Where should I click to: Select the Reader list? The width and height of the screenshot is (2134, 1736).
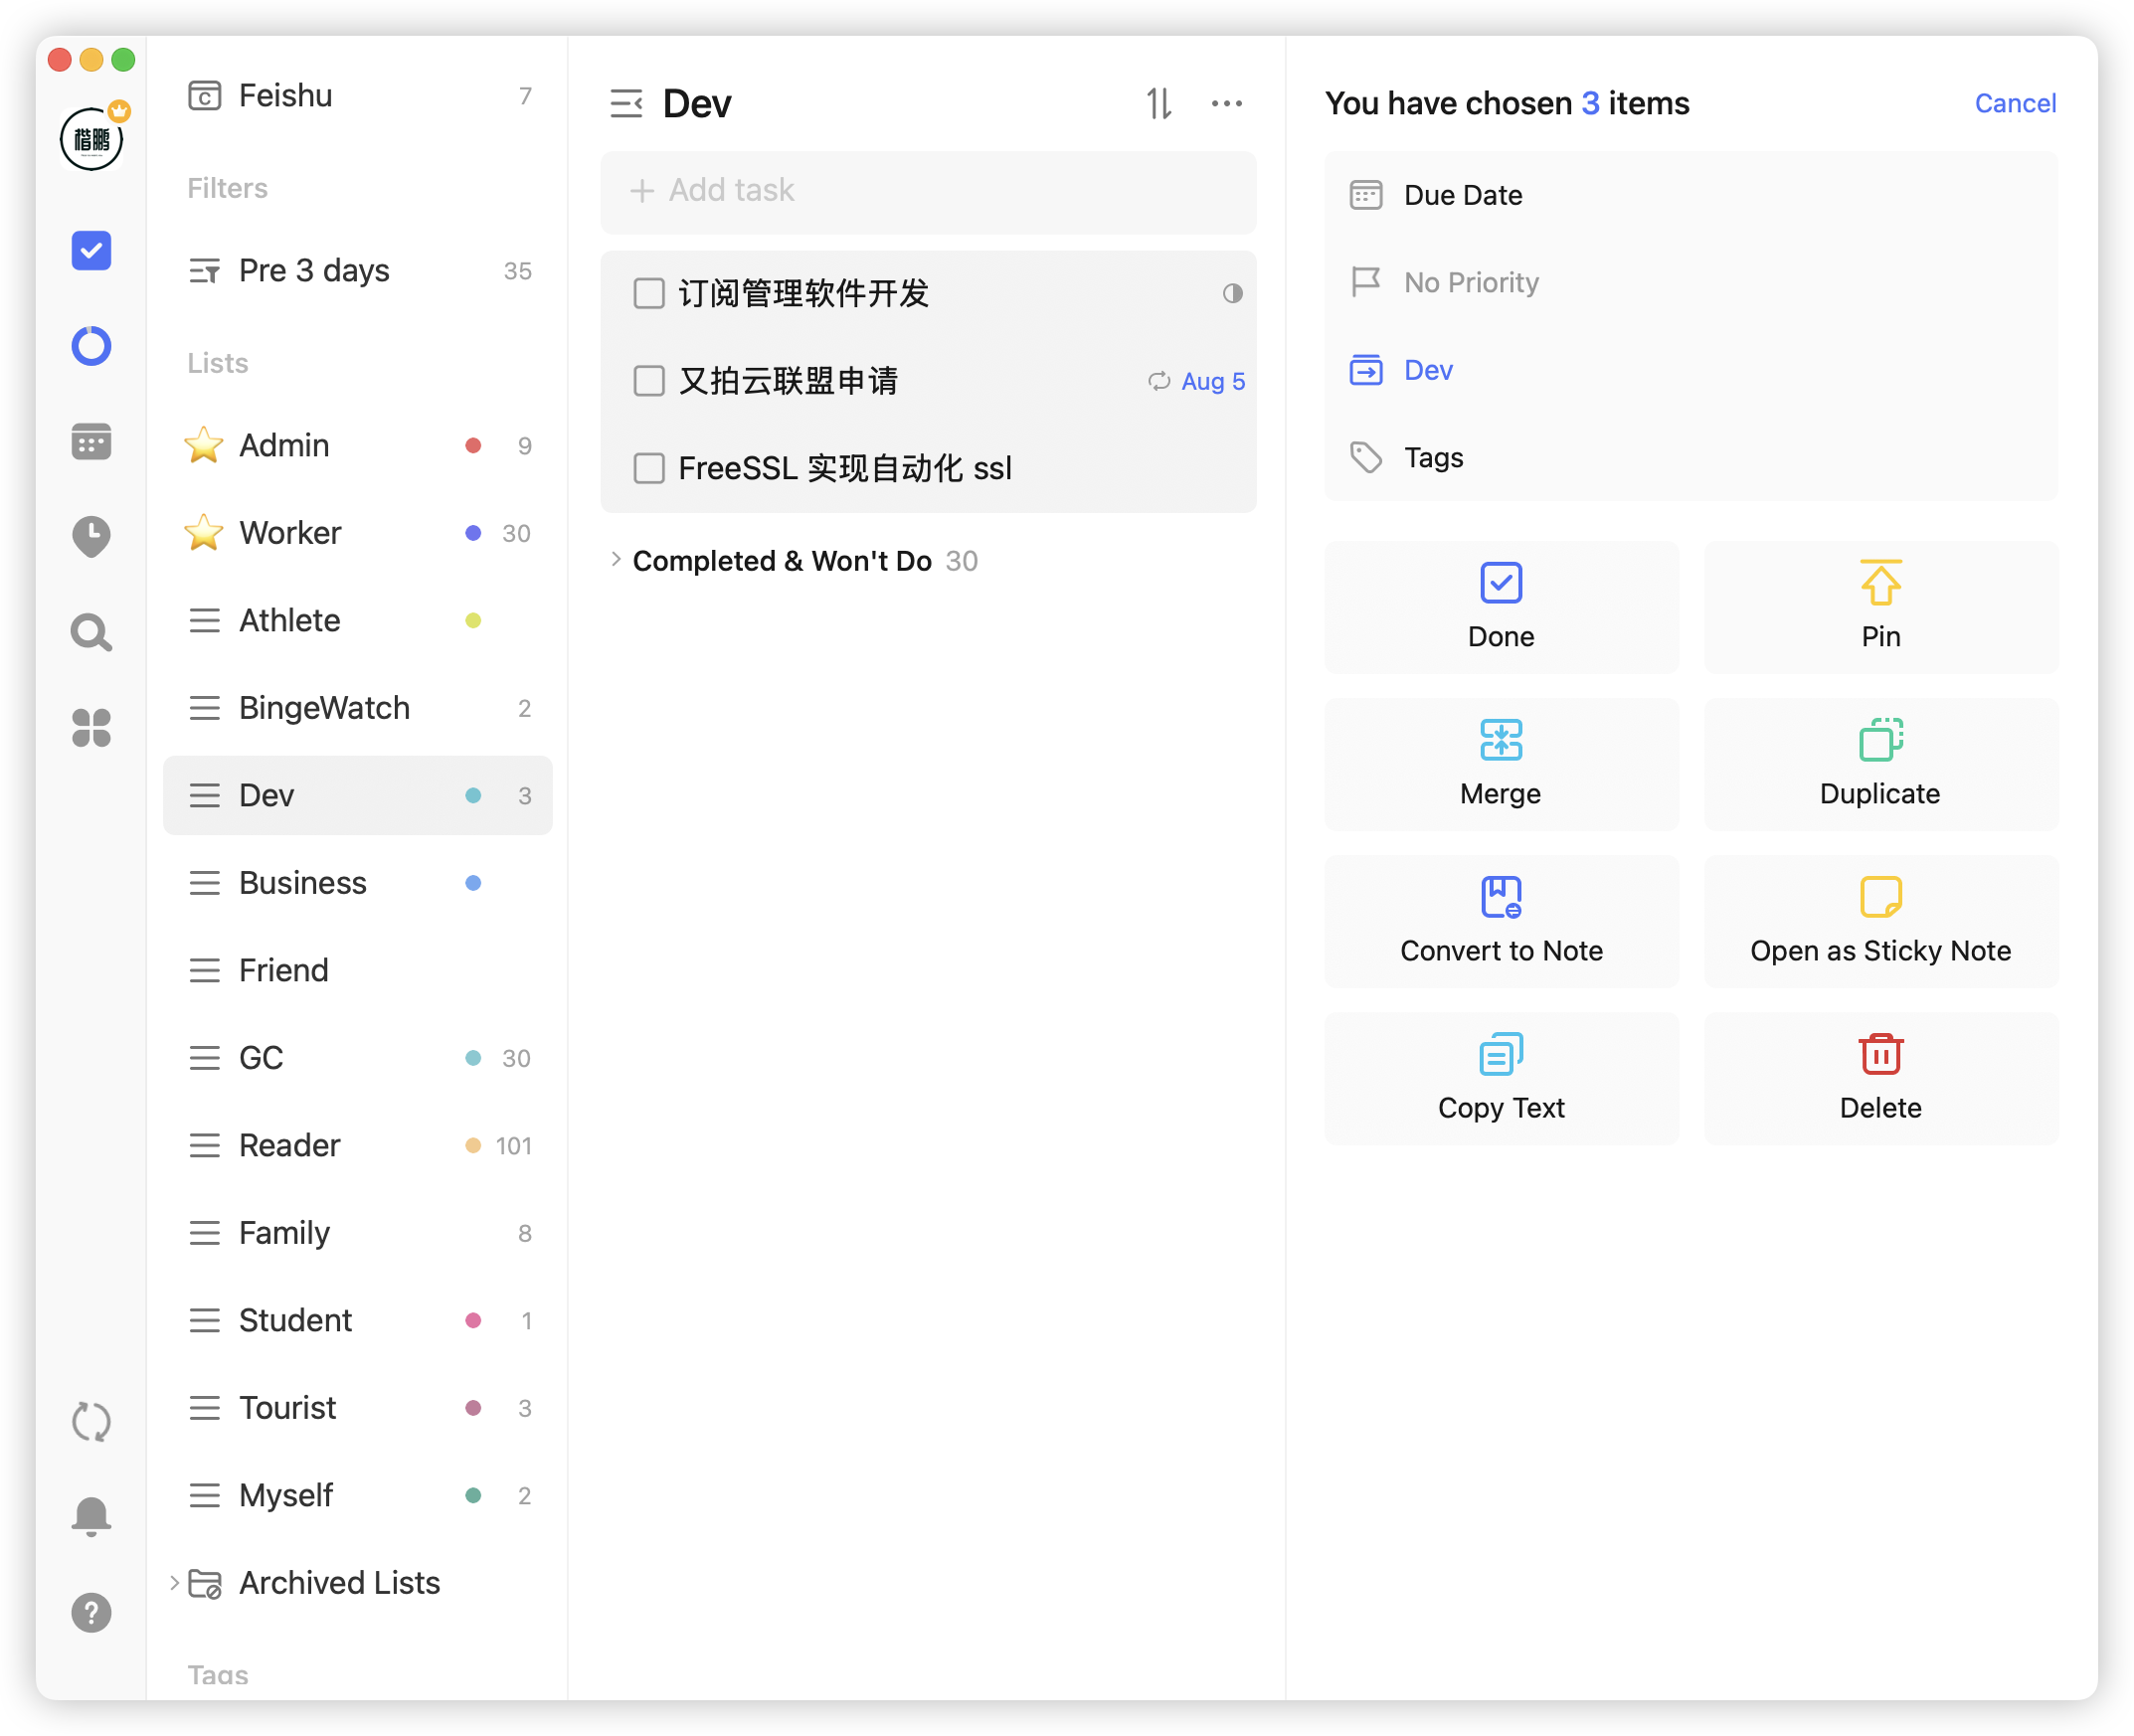coord(290,1145)
